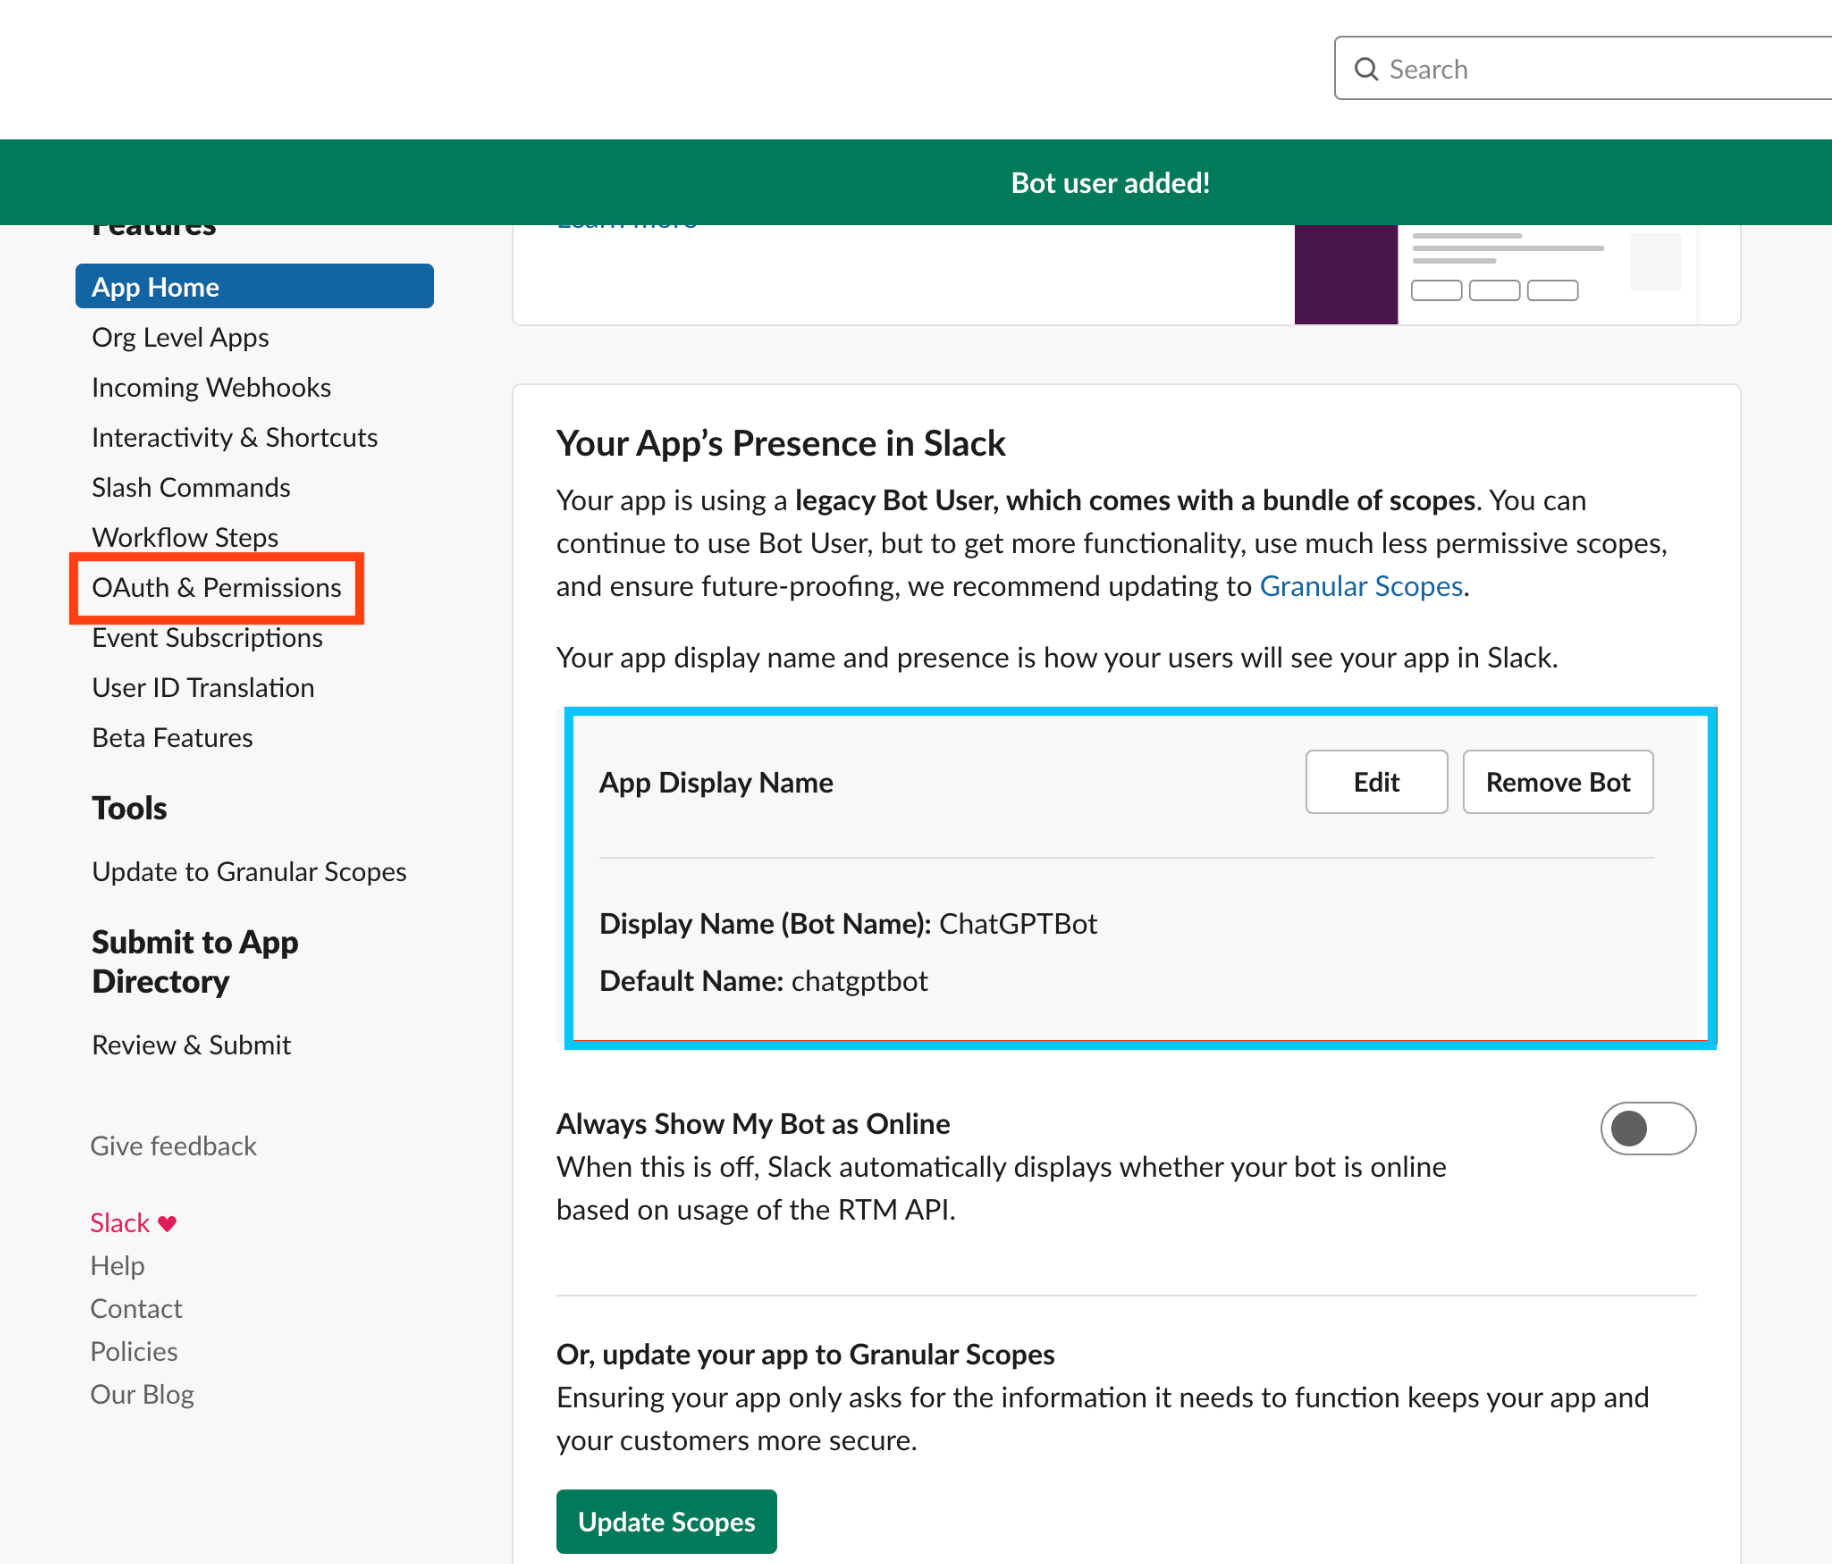The image size is (1832, 1564).
Task: Click the green Update Scopes button
Action: click(x=666, y=1521)
